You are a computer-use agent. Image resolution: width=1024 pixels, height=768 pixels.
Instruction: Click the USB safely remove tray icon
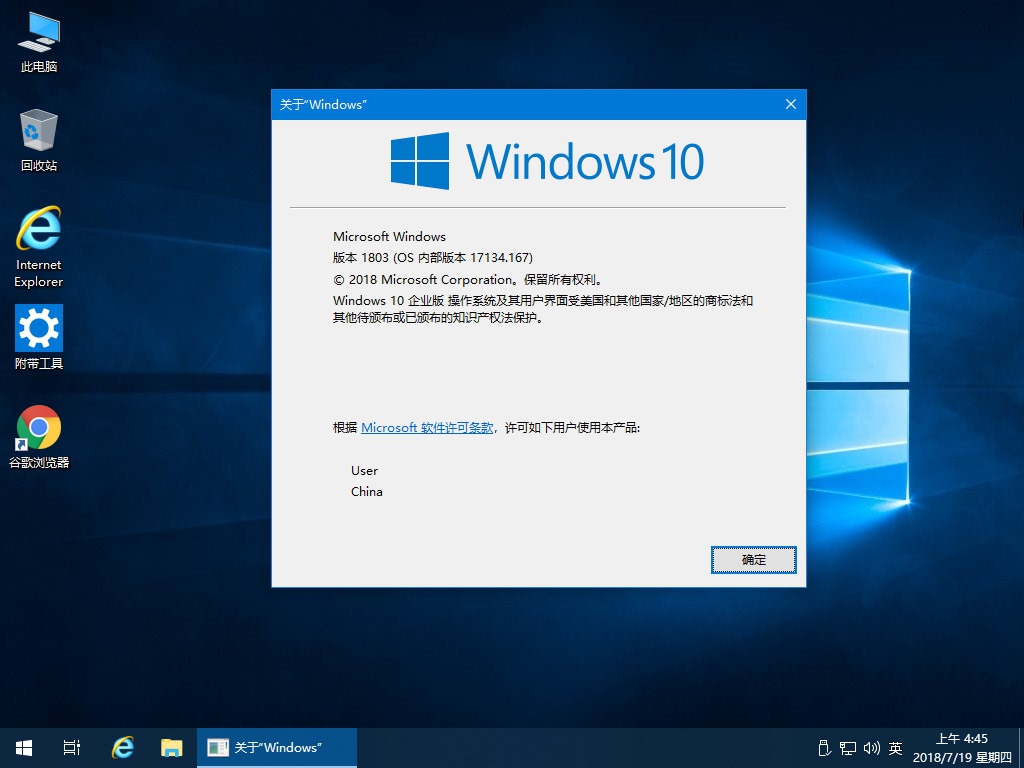[x=824, y=748]
